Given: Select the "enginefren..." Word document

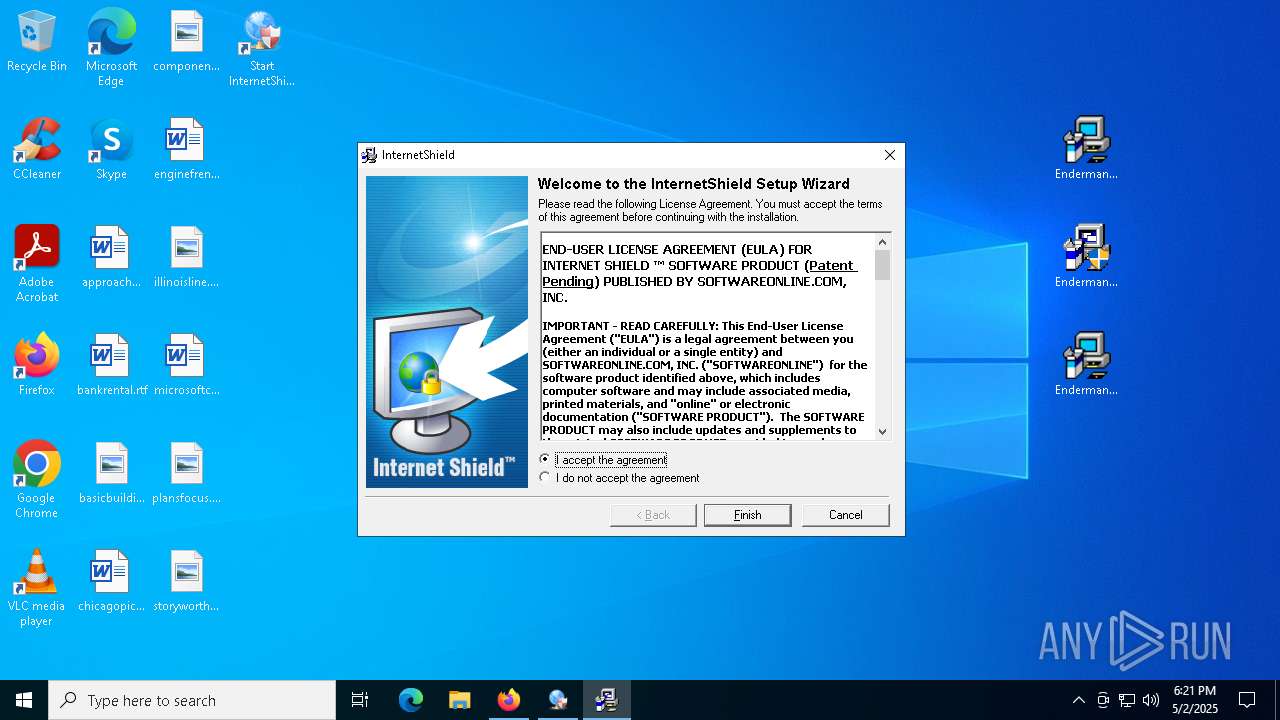Looking at the screenshot, I should [186, 150].
